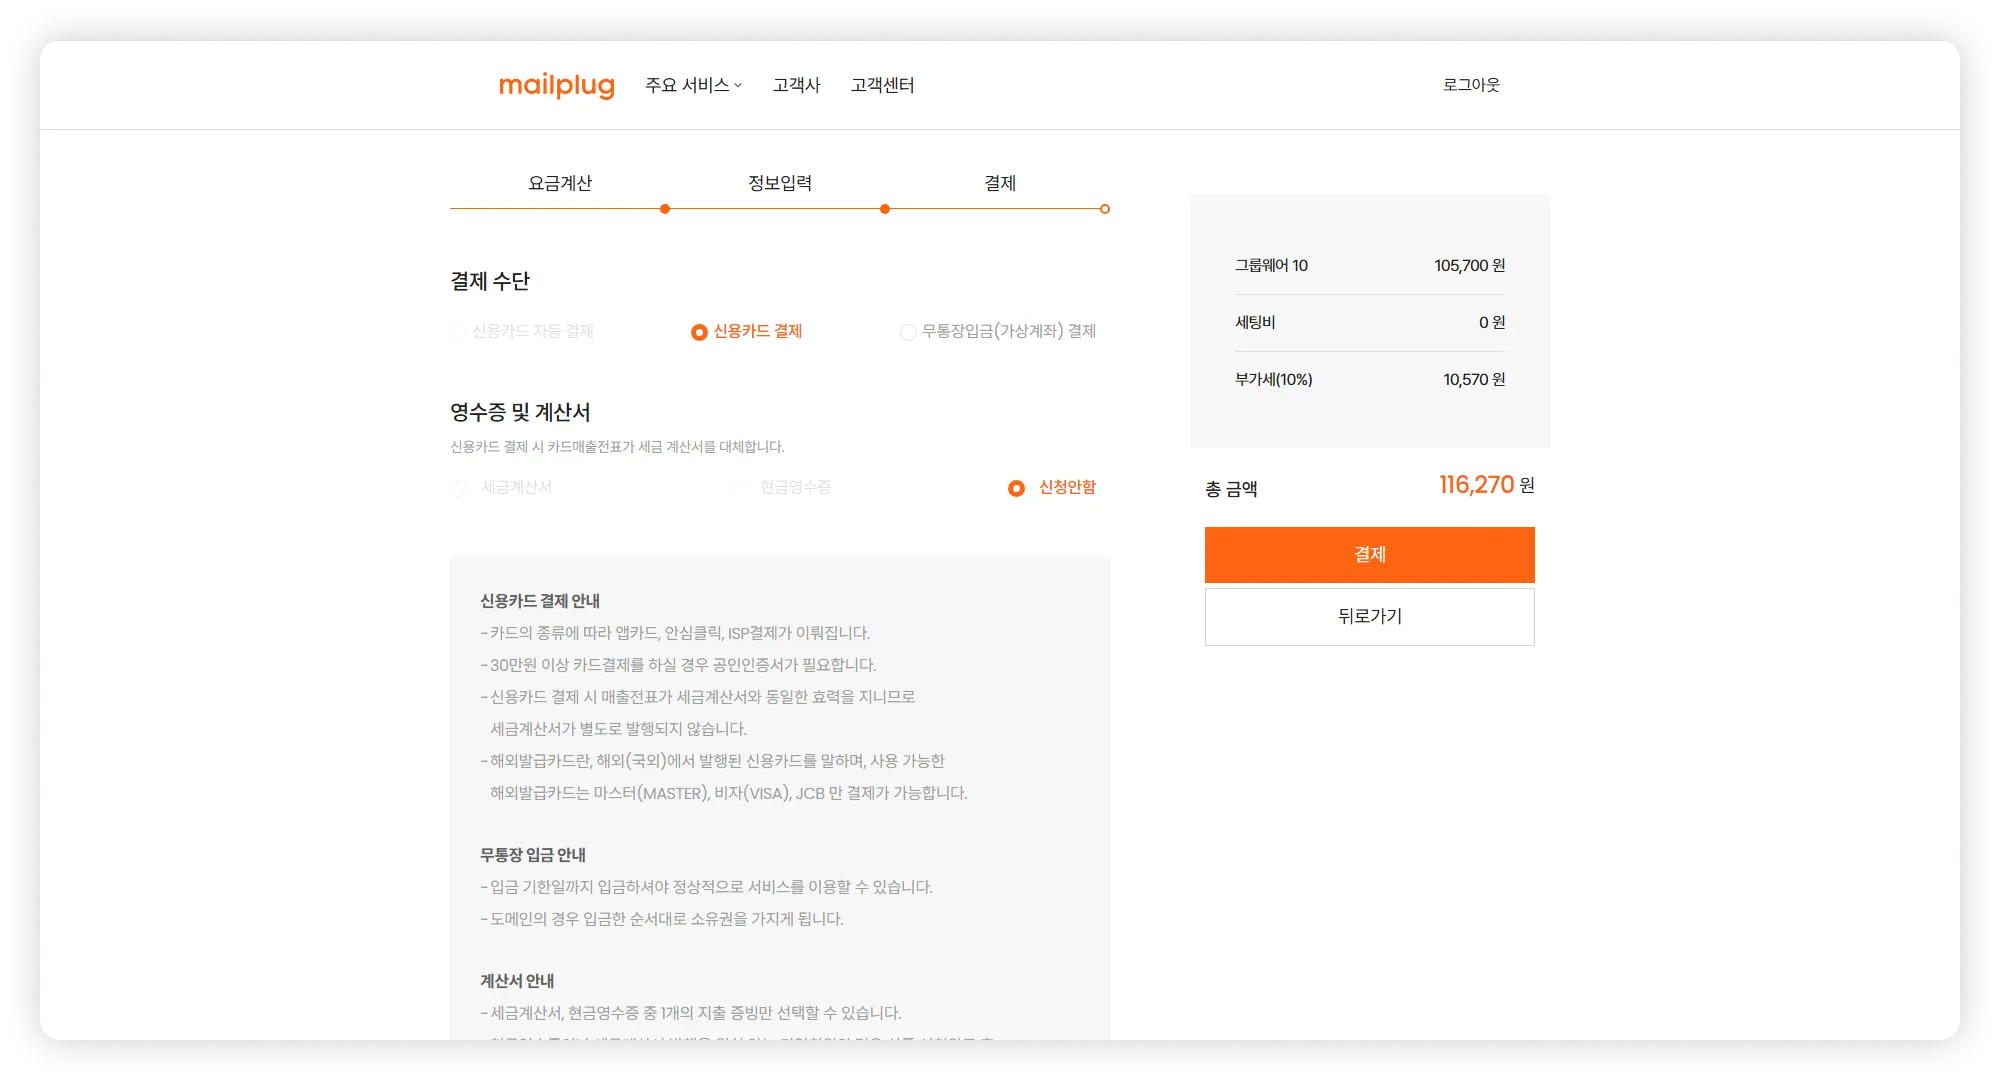The image size is (2000, 1080).
Task: Click the mailplug logo
Action: point(556,86)
